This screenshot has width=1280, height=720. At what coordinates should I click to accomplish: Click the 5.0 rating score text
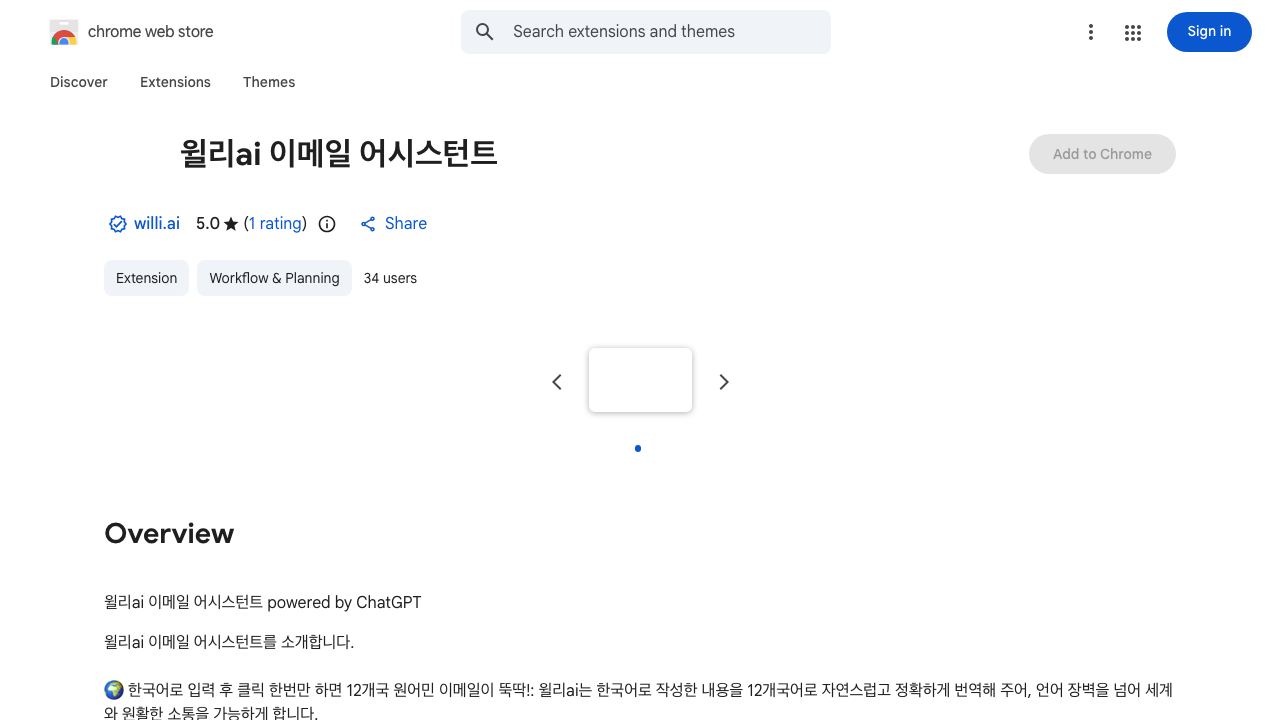pyautogui.click(x=207, y=224)
